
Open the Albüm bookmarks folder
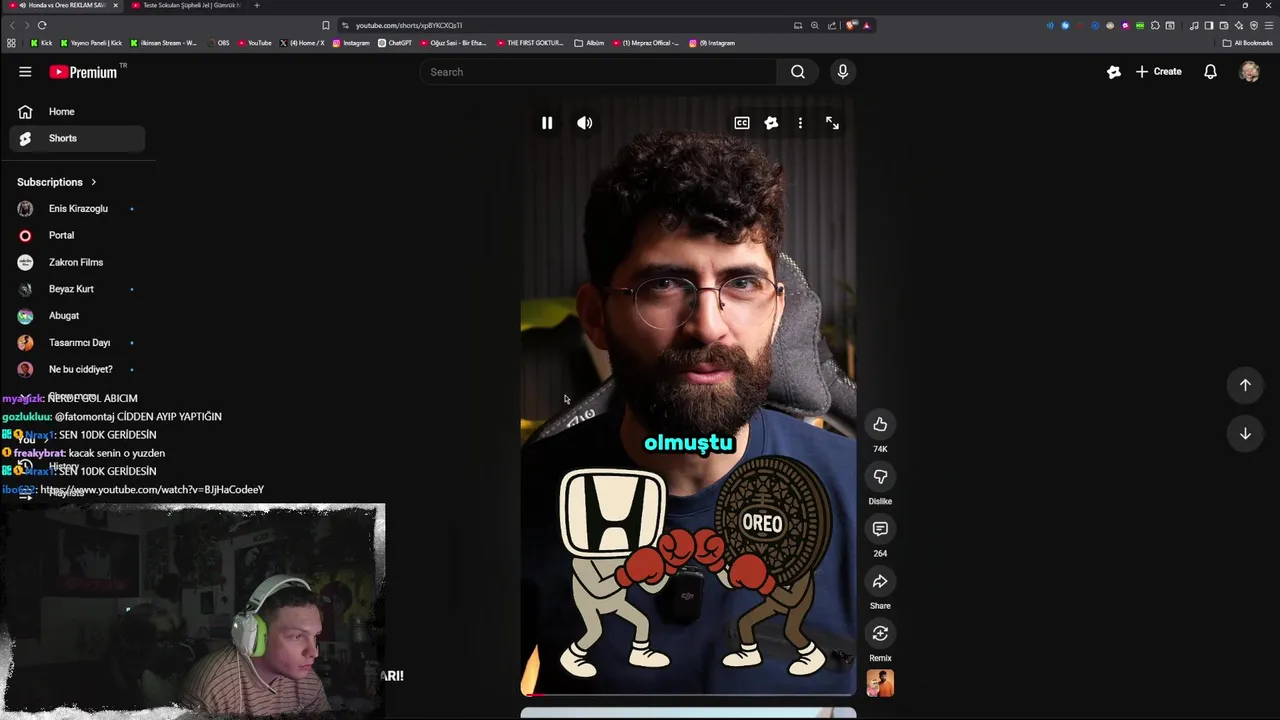pos(589,43)
